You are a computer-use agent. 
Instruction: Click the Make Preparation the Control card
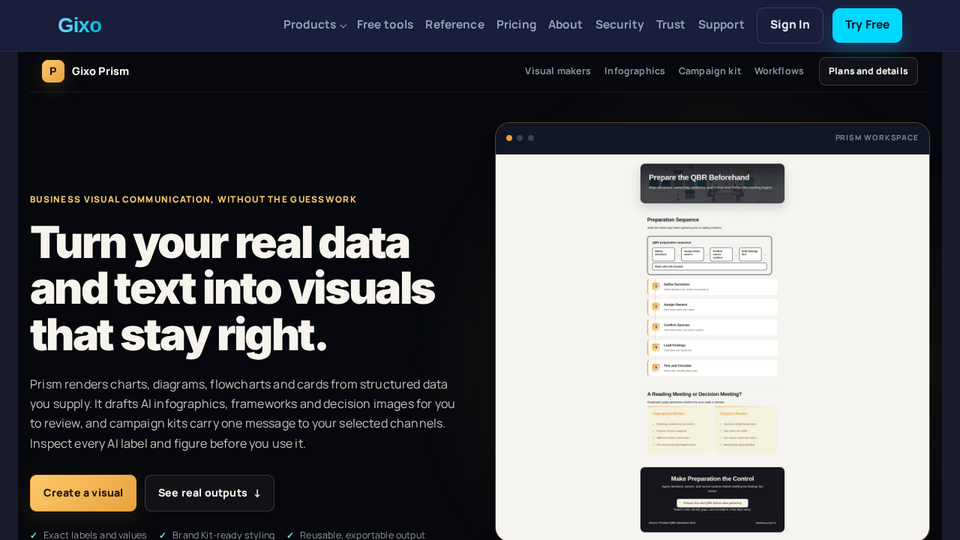(712, 500)
